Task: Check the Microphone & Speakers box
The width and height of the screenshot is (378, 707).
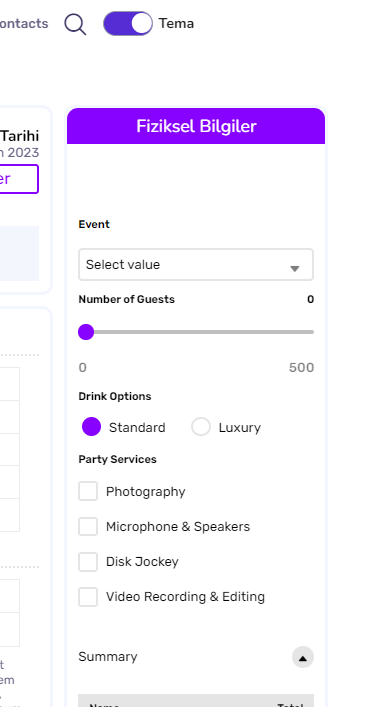Action: coord(88,526)
